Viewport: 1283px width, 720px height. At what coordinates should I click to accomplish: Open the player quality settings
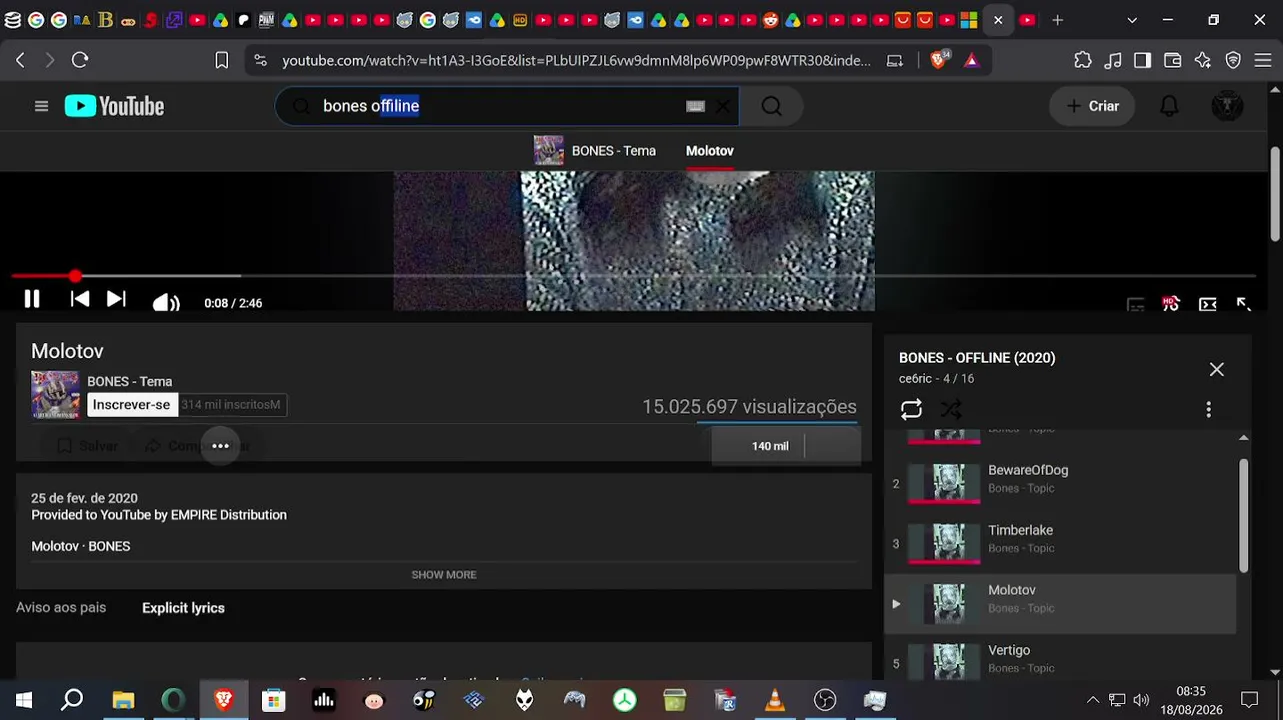click(x=1171, y=304)
